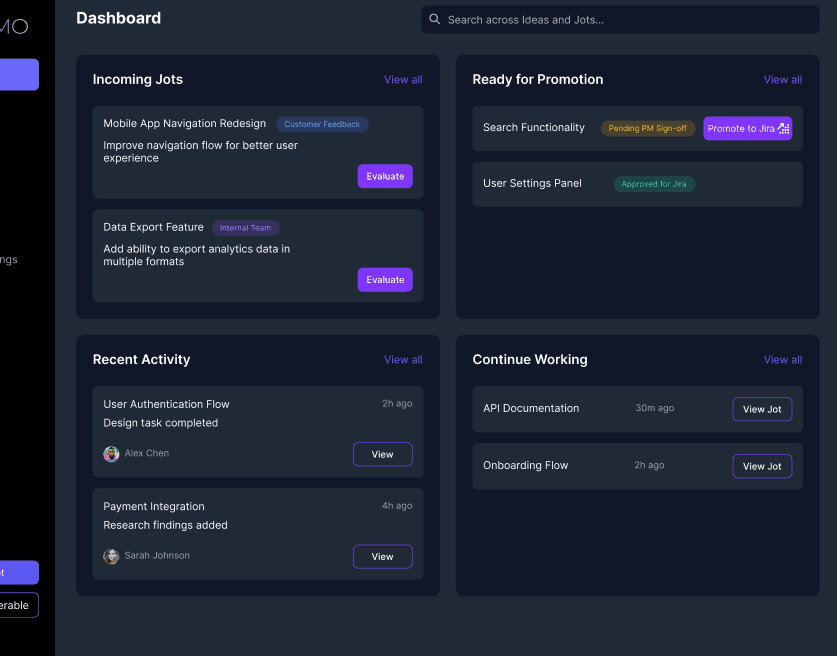The width and height of the screenshot is (837, 656).
Task: View the Payment Integration activity
Action: coord(382,557)
